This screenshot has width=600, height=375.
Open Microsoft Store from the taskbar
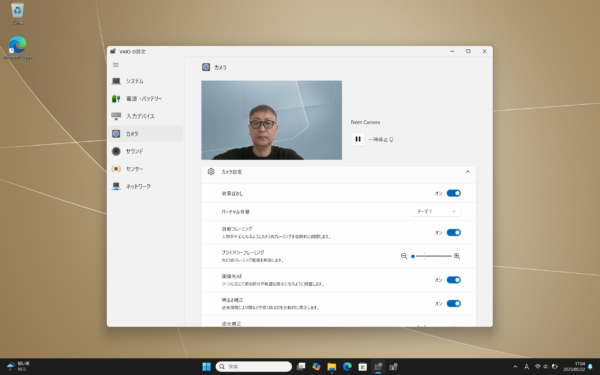pos(362,367)
